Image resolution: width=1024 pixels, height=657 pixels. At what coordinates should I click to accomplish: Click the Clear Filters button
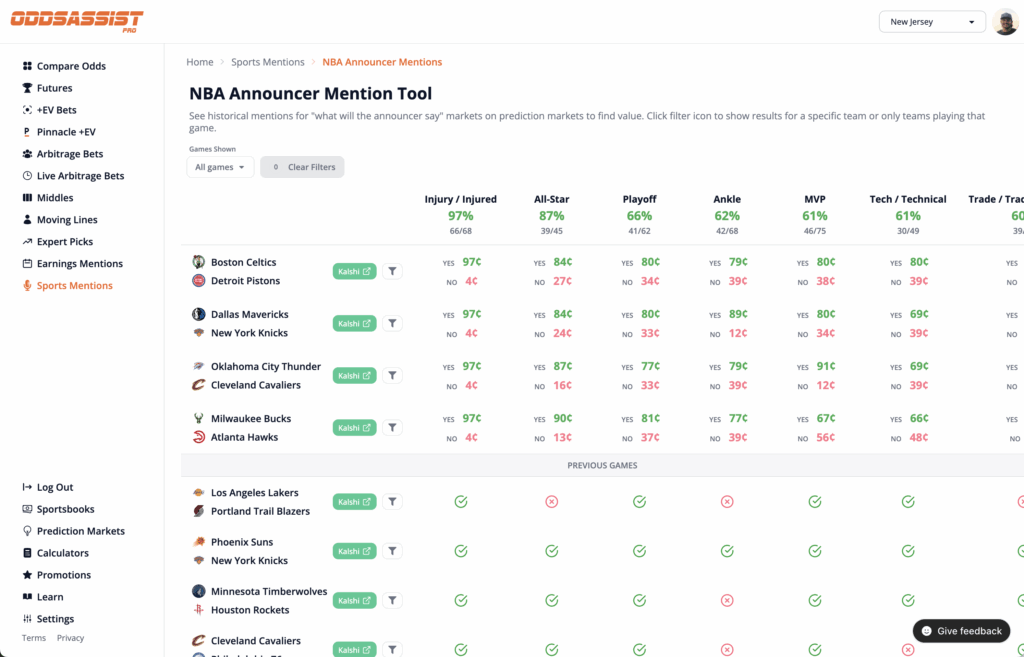pos(302,167)
